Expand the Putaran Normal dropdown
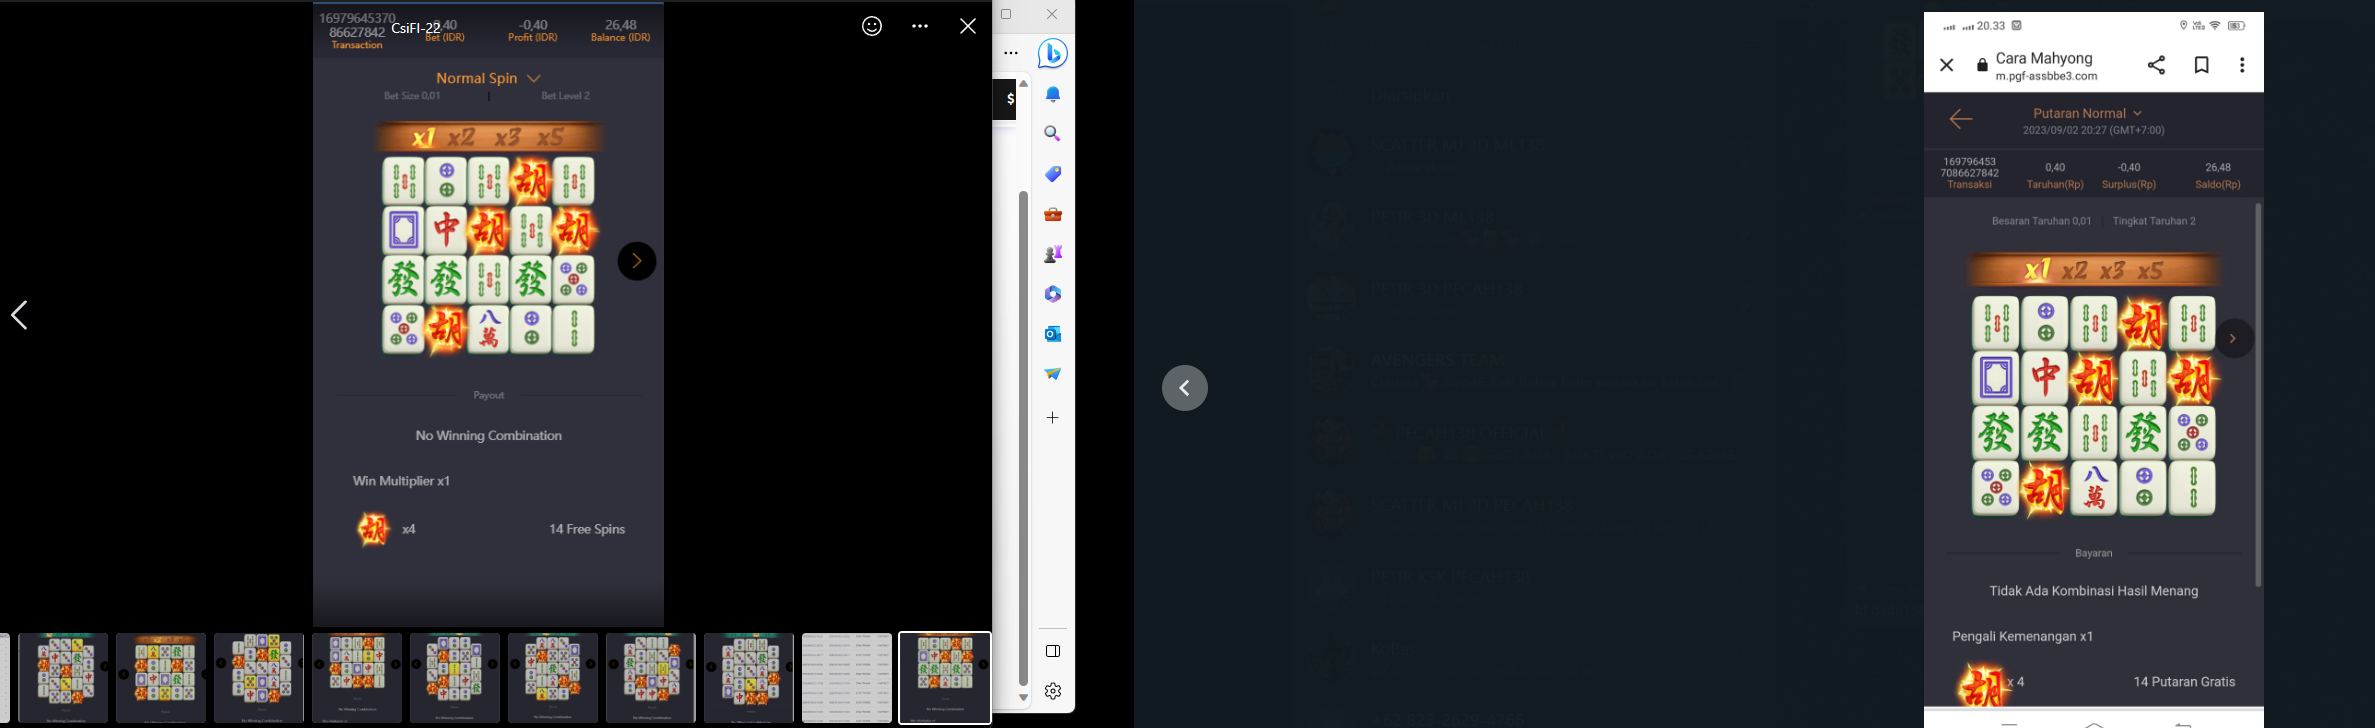2375x728 pixels. coord(2087,113)
